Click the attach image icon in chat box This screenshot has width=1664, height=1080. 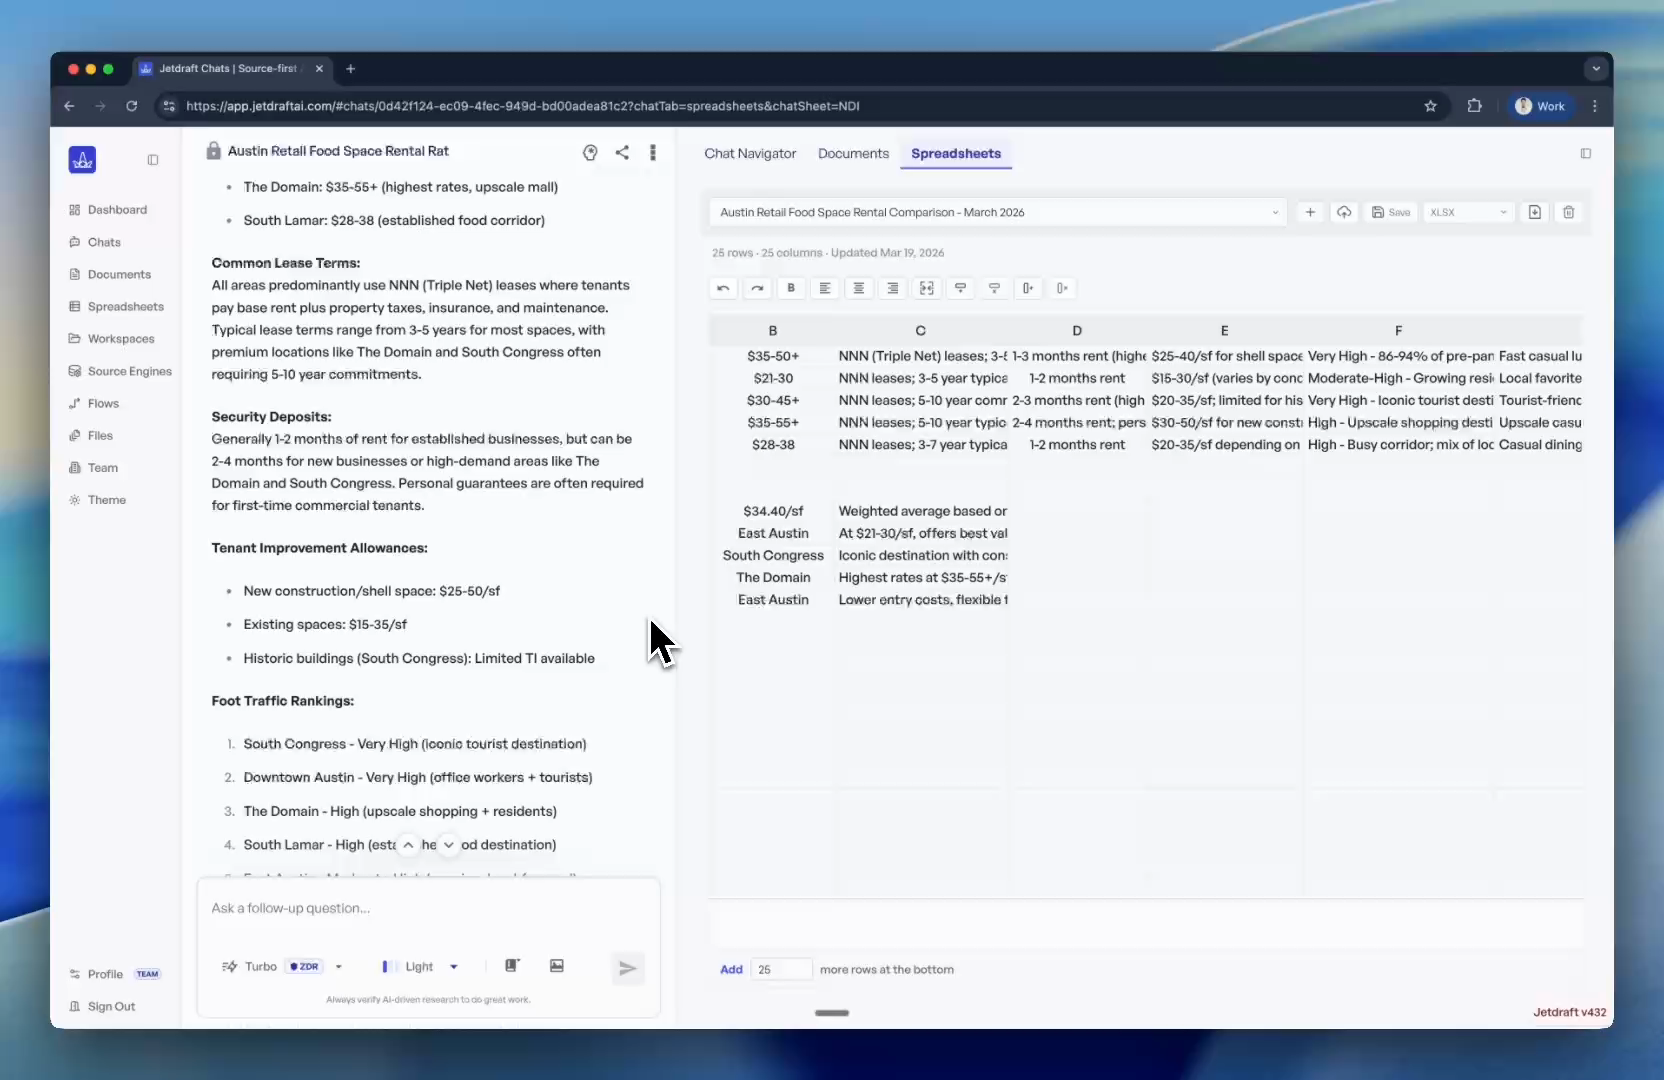[x=557, y=966]
